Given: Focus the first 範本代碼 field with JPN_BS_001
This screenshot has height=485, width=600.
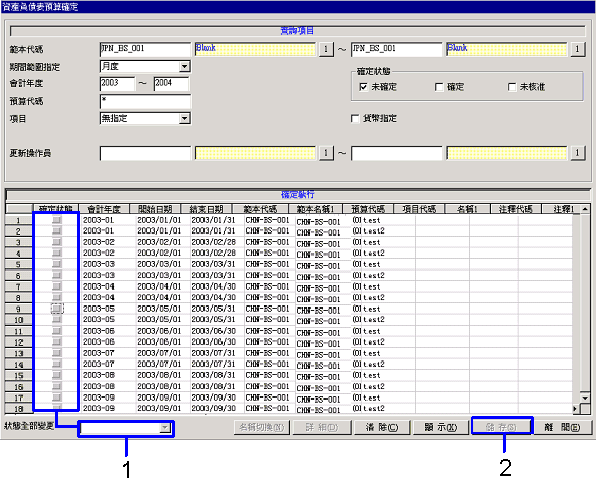Looking at the screenshot, I should point(145,49).
